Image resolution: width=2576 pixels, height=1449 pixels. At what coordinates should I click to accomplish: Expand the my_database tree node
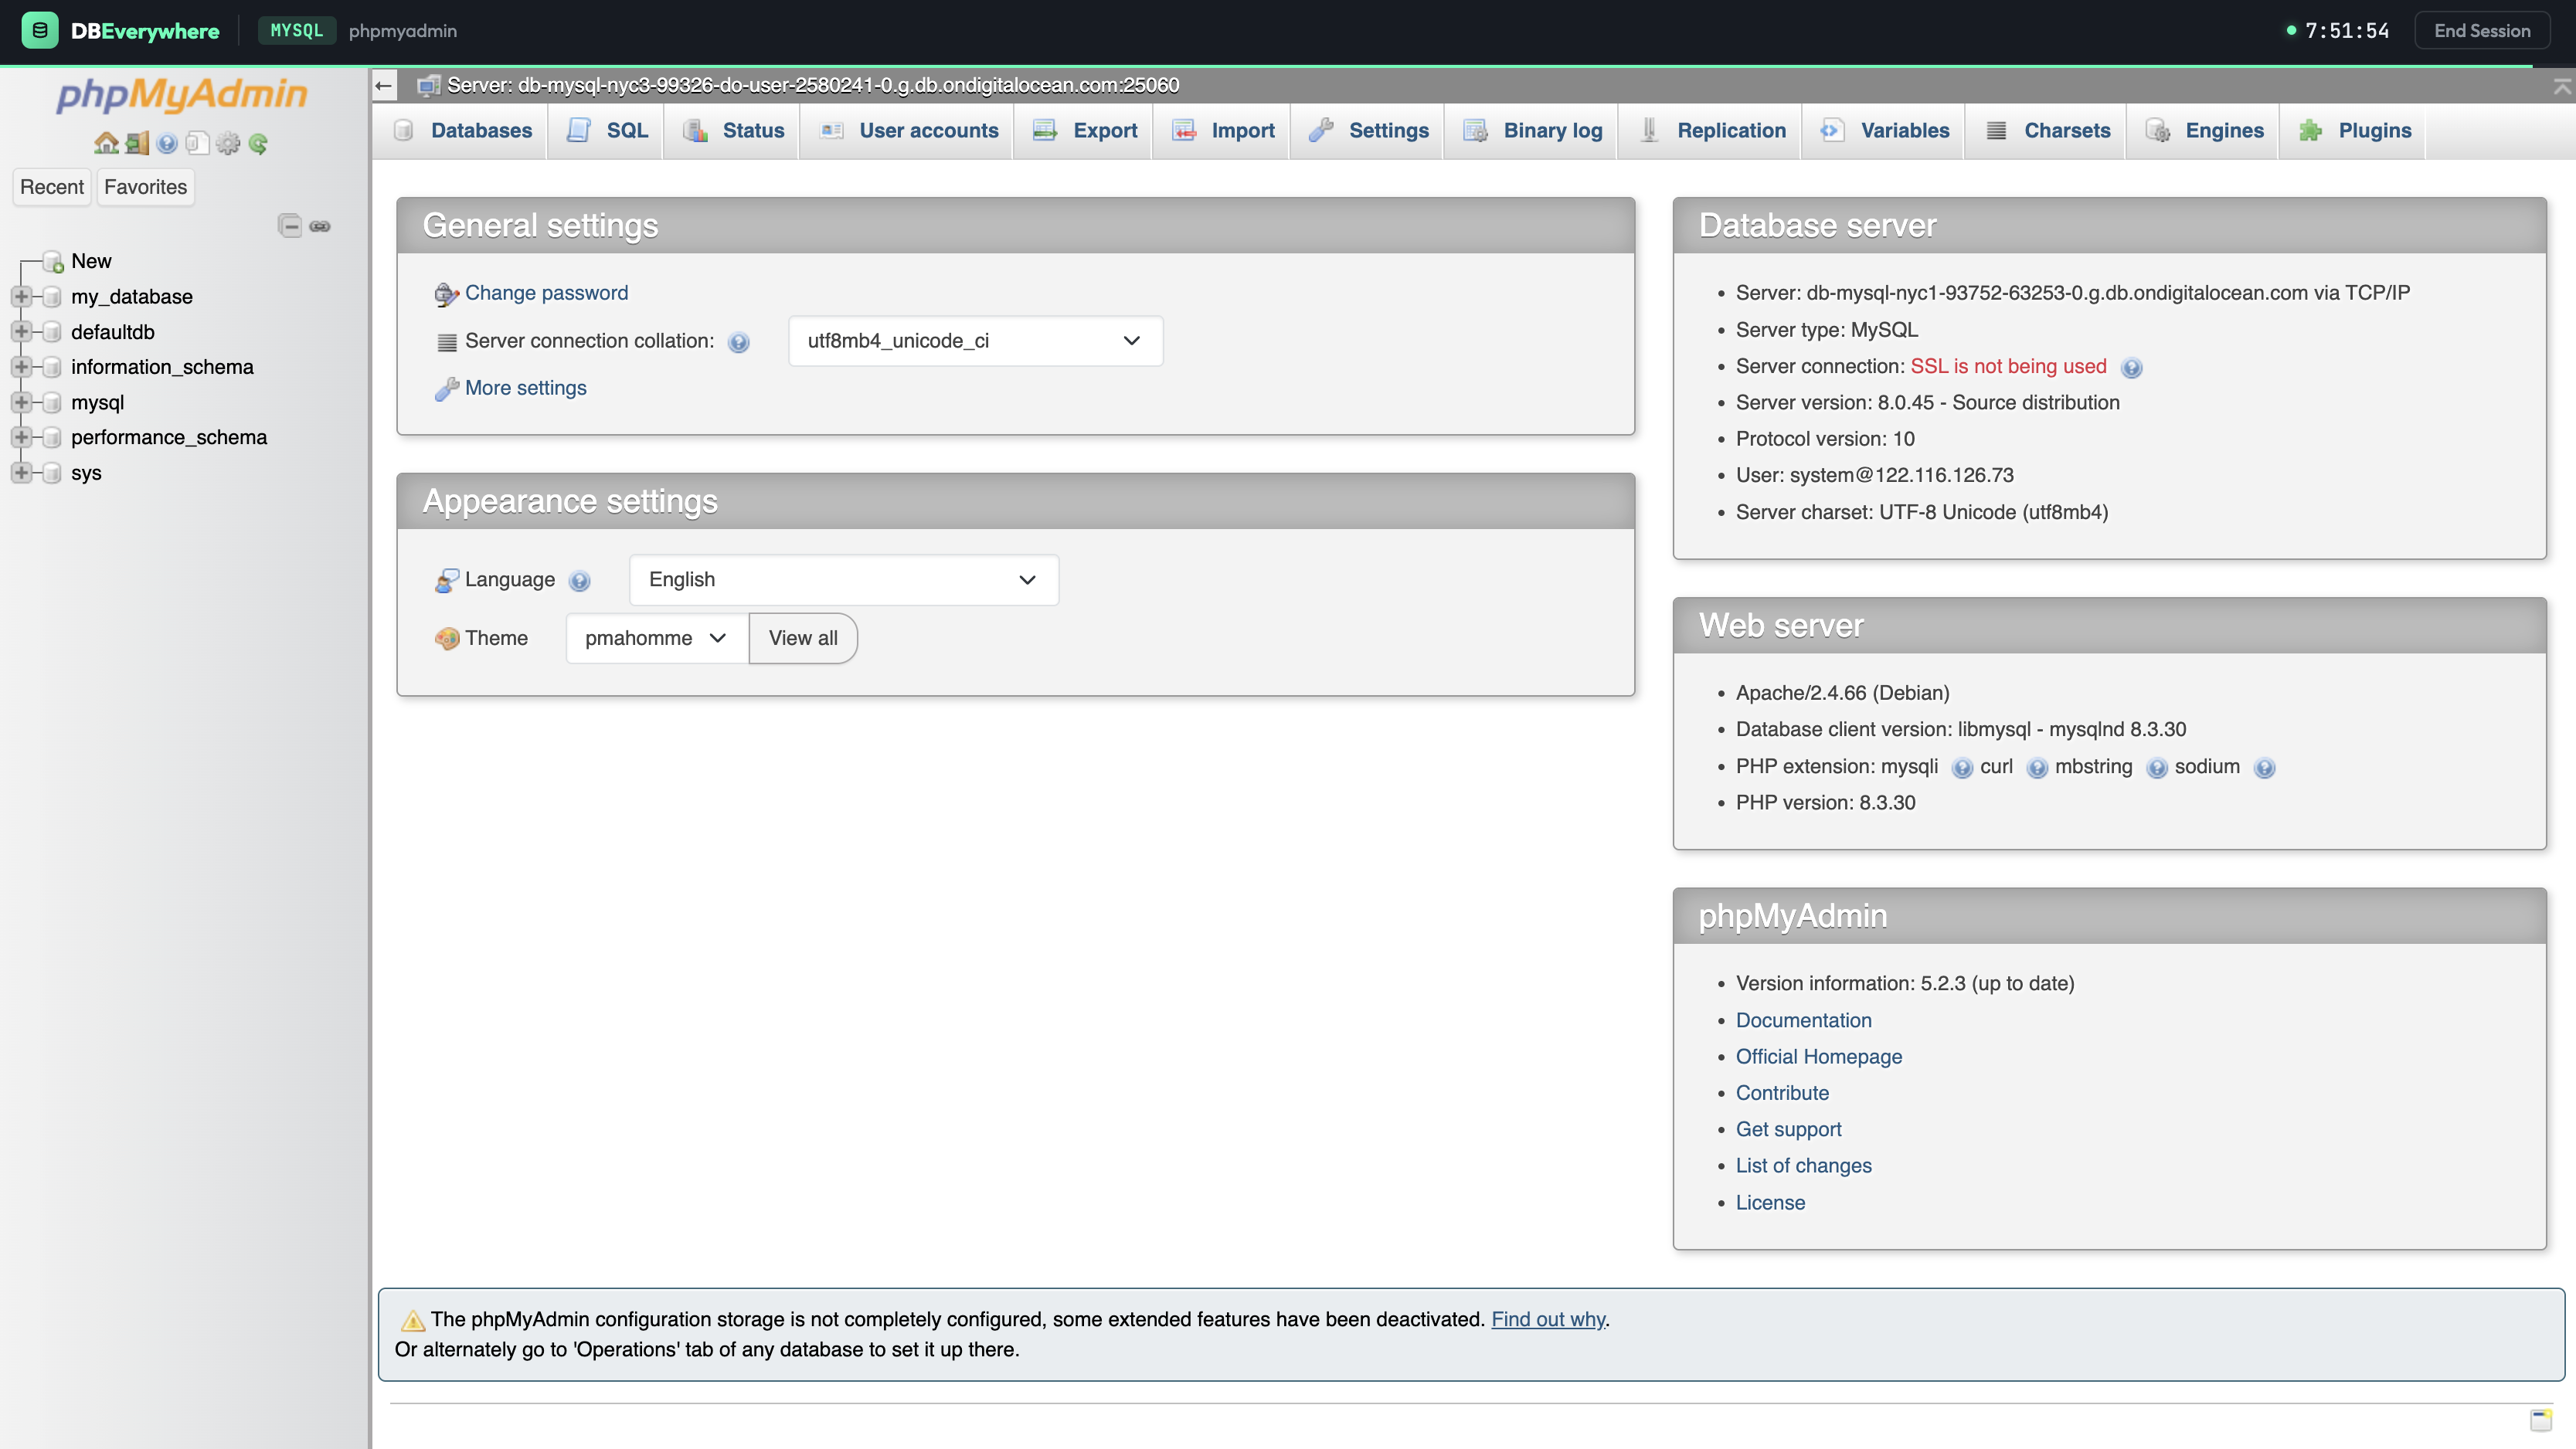pos(21,296)
